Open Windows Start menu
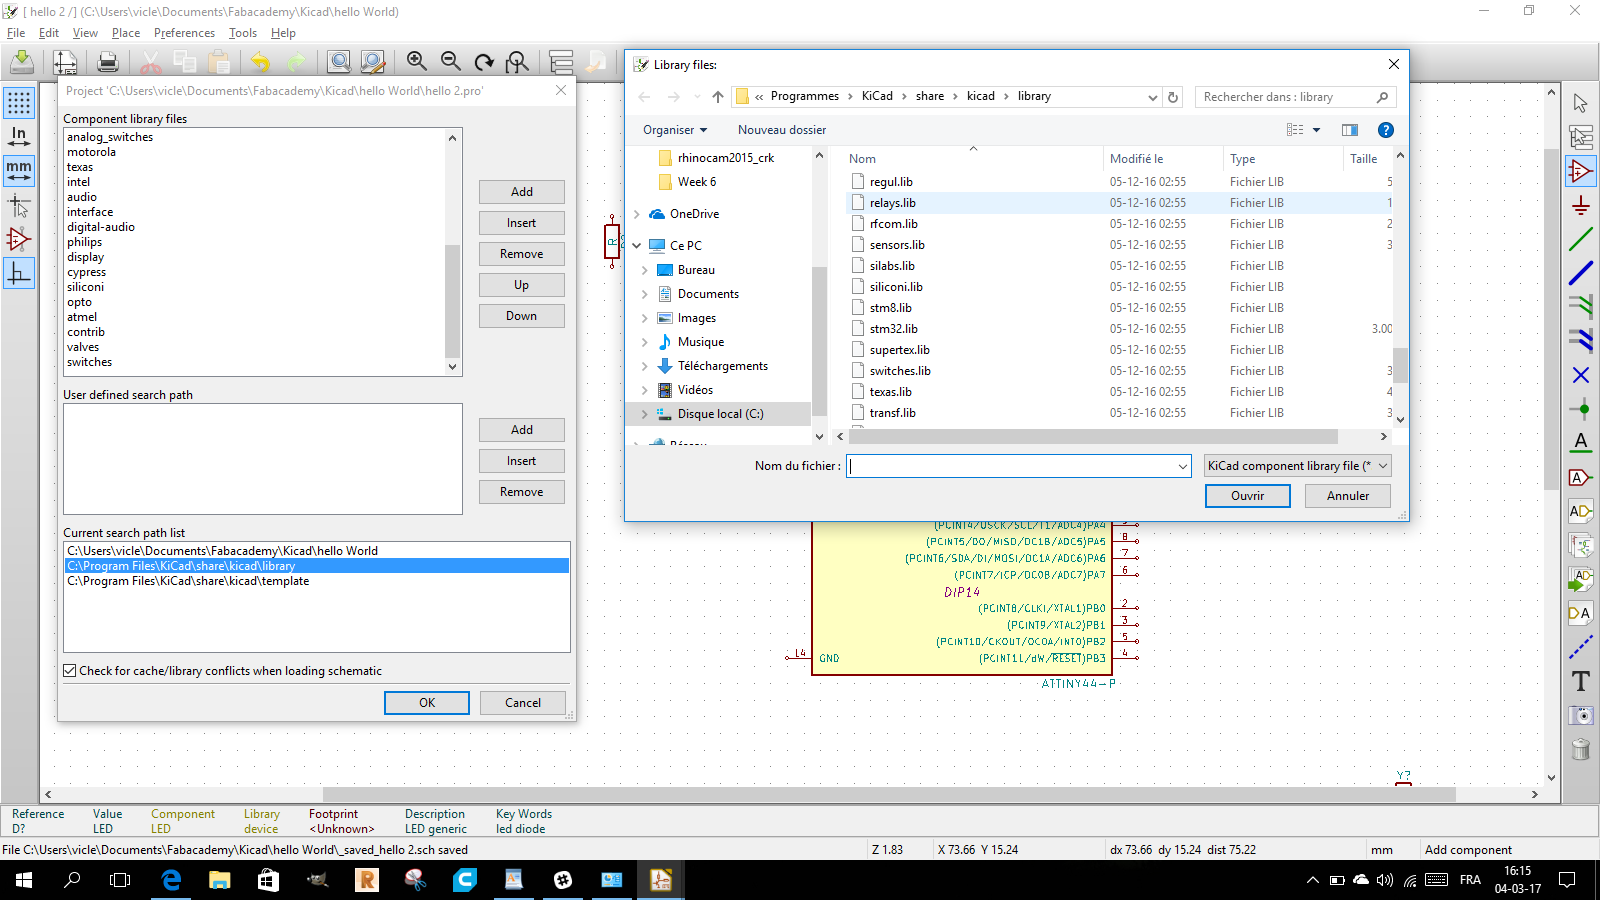The image size is (1600, 900). coord(24,880)
